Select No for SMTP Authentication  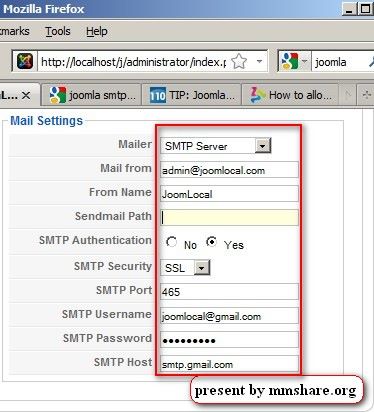(x=171, y=242)
